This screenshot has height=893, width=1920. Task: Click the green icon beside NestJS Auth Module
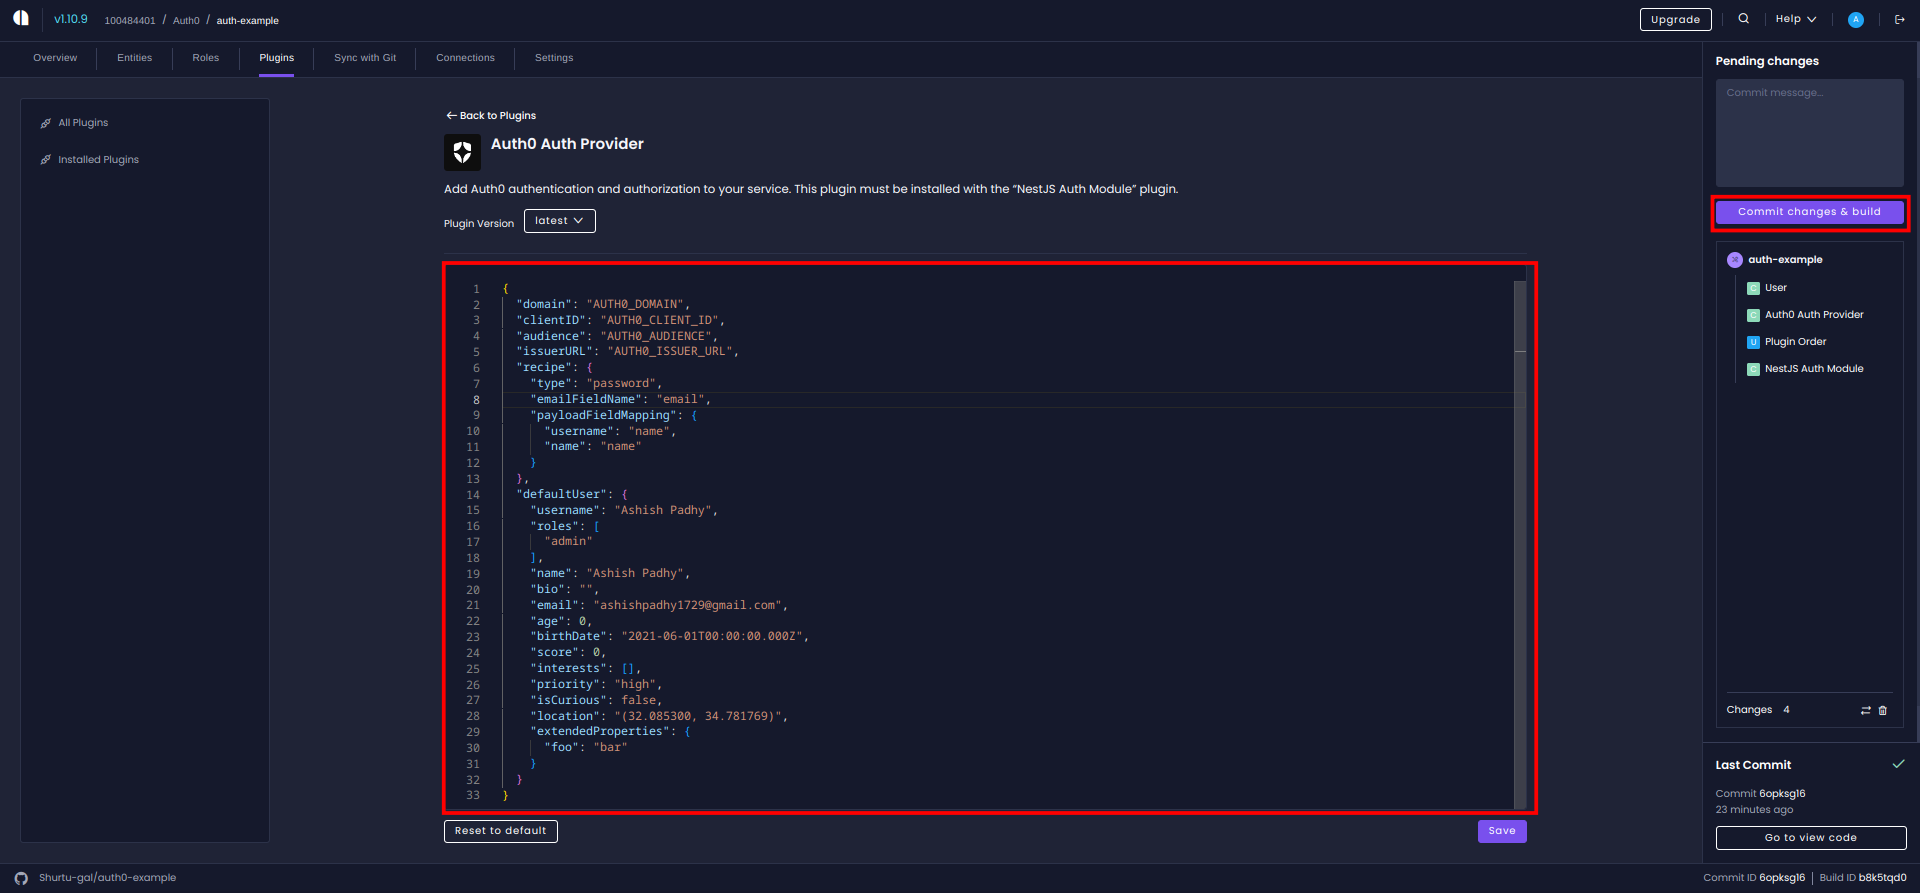1753,369
